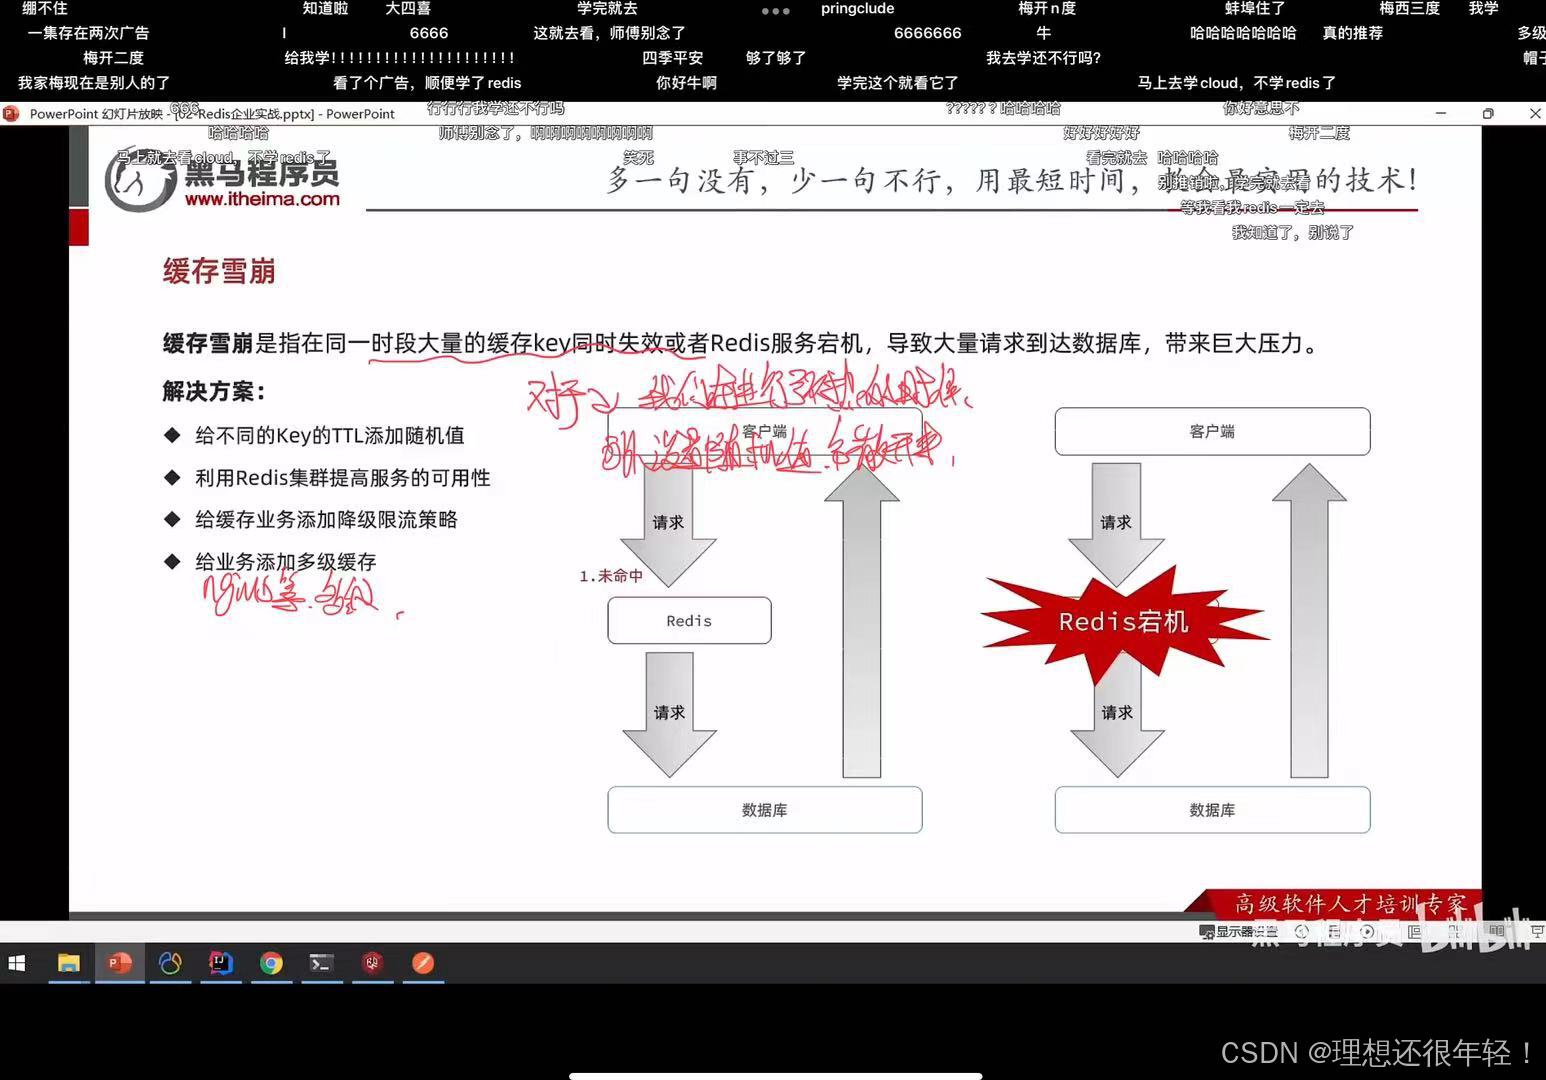Image resolution: width=1546 pixels, height=1080 pixels.
Task: Click the 解决方案 label
Action: pos(214,391)
